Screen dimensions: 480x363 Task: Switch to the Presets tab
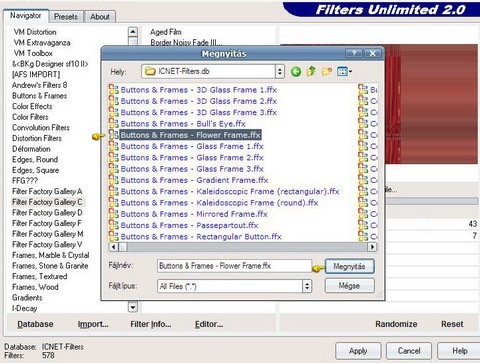(x=66, y=17)
